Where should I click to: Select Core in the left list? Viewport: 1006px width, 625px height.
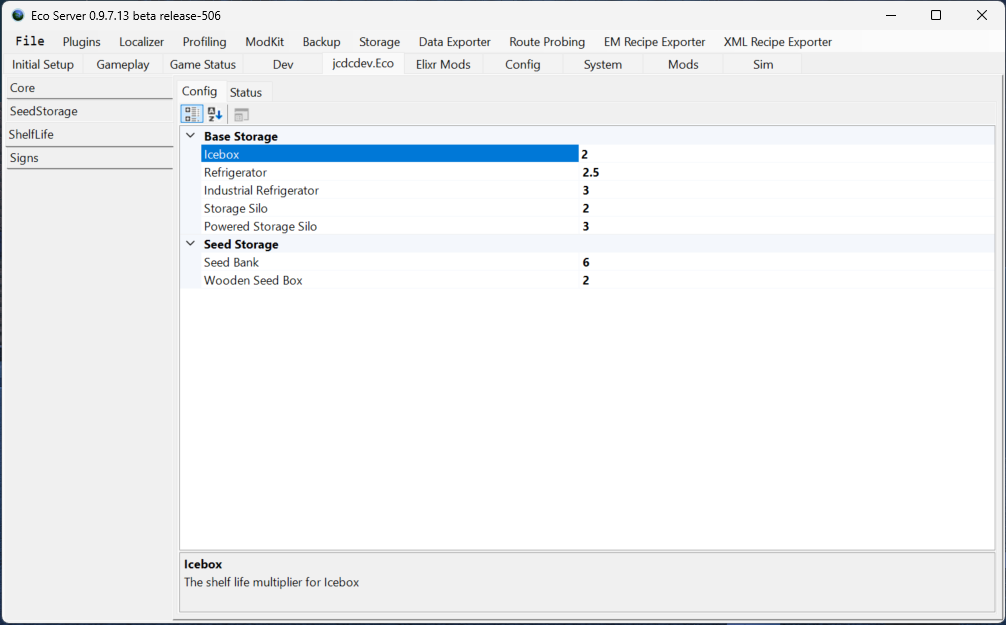click(x=90, y=88)
